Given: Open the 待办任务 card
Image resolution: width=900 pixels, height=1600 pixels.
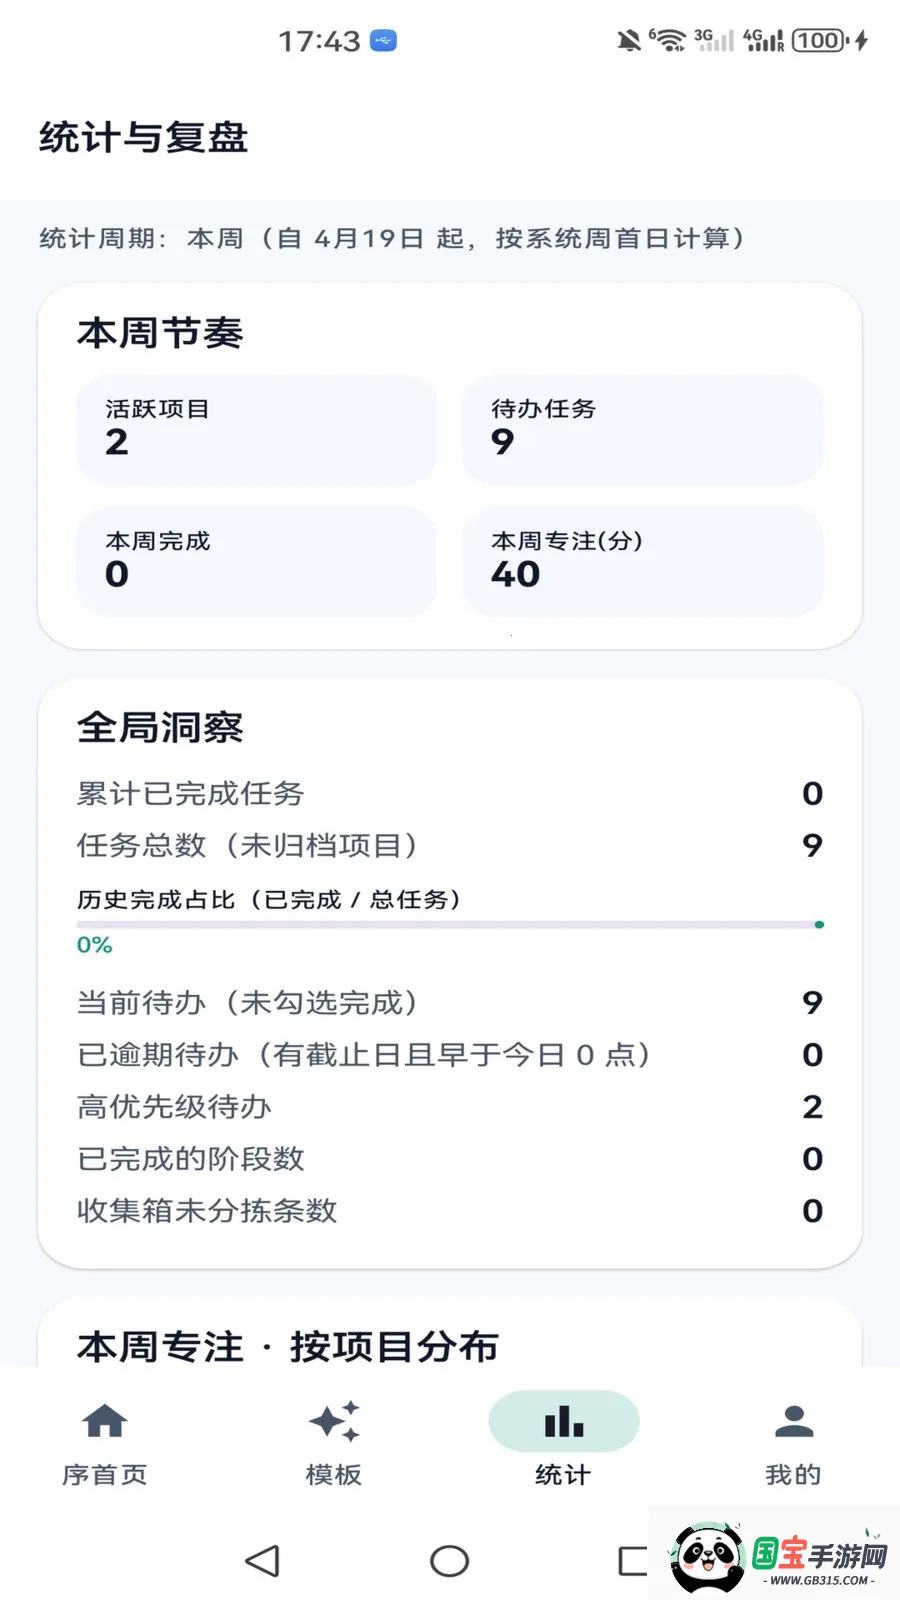Looking at the screenshot, I should [643, 430].
